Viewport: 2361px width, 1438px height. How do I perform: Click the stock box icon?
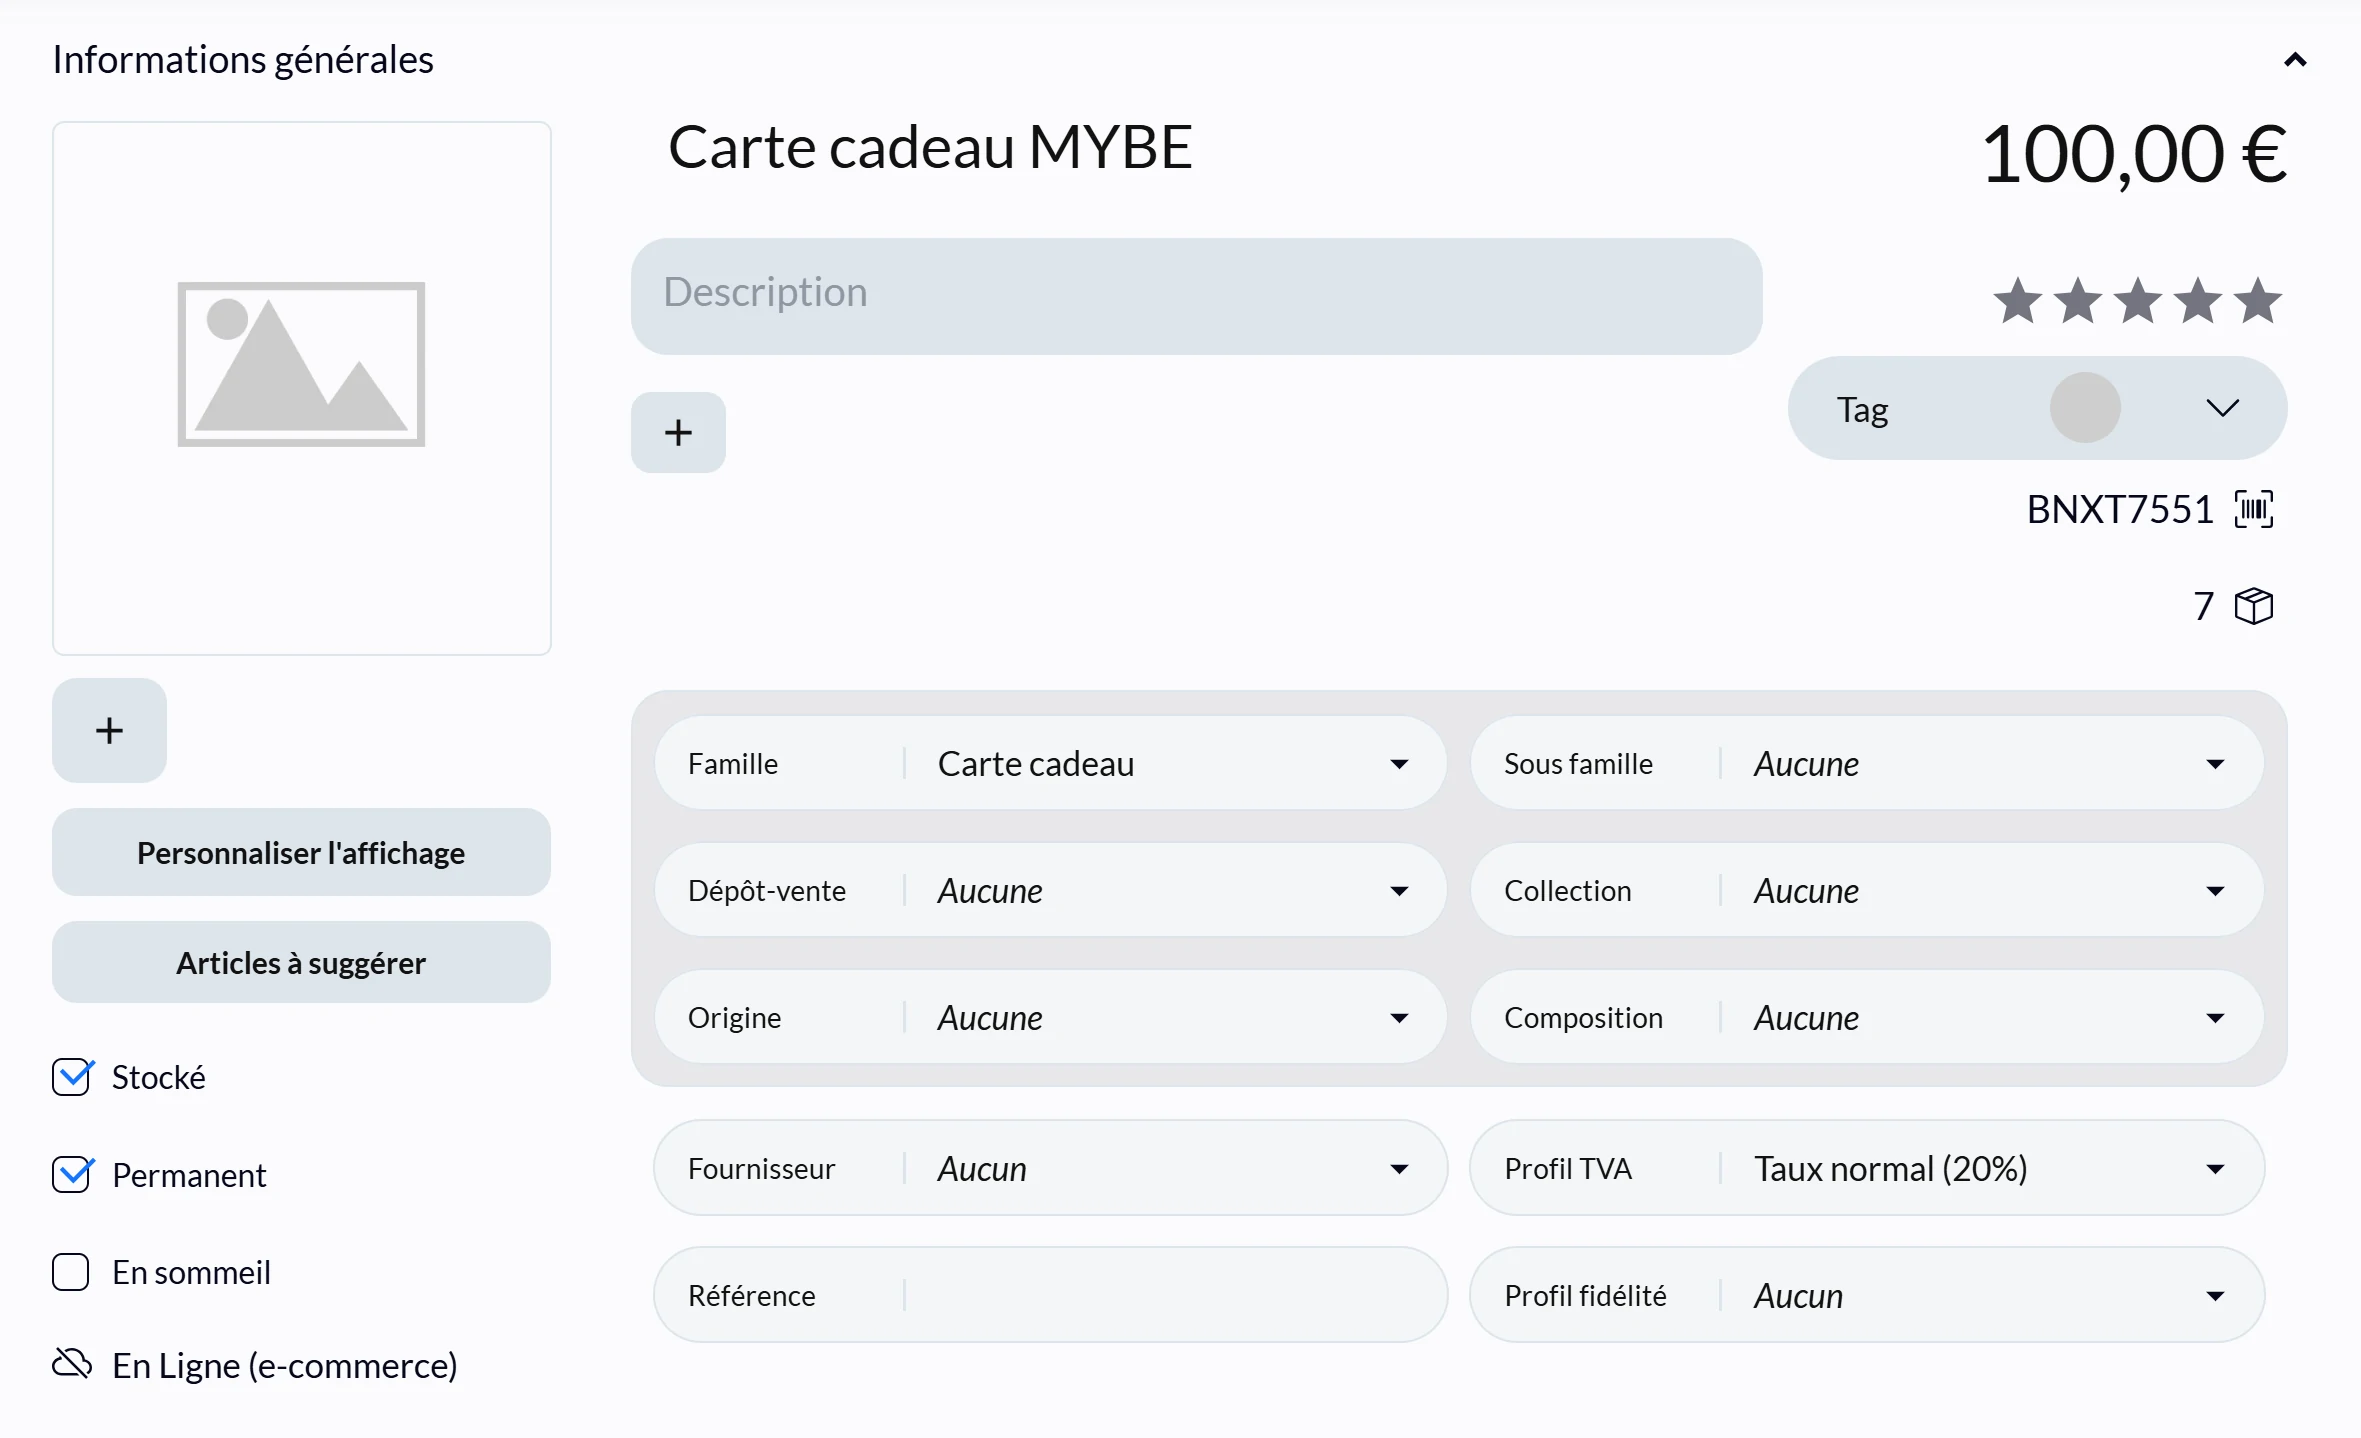[2254, 606]
